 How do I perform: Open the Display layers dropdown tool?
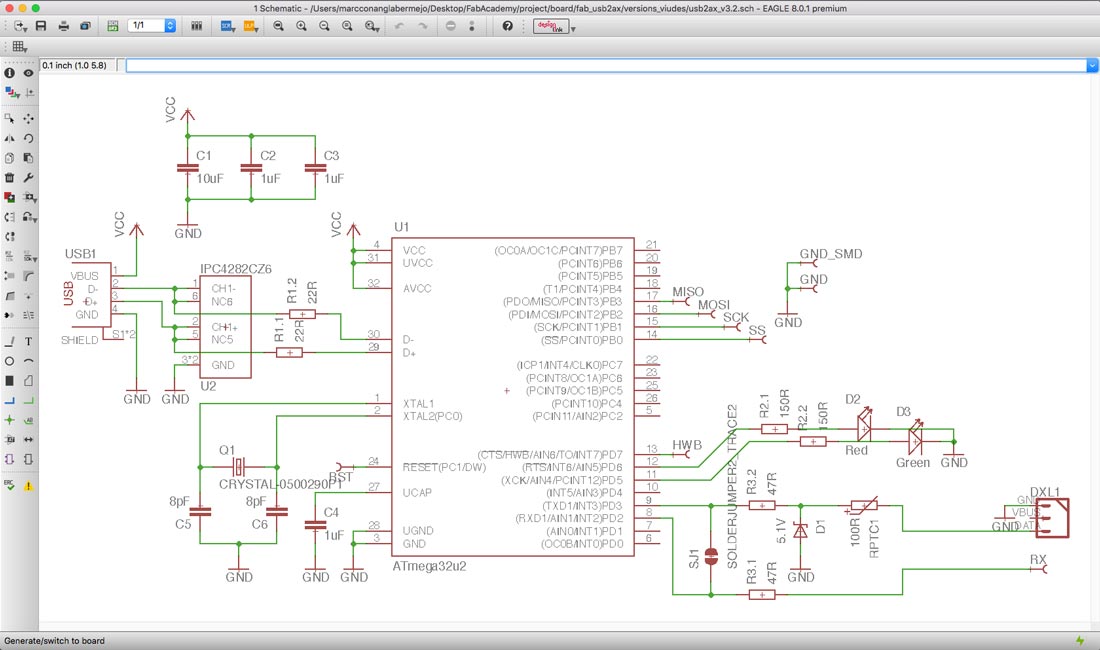tap(11, 93)
